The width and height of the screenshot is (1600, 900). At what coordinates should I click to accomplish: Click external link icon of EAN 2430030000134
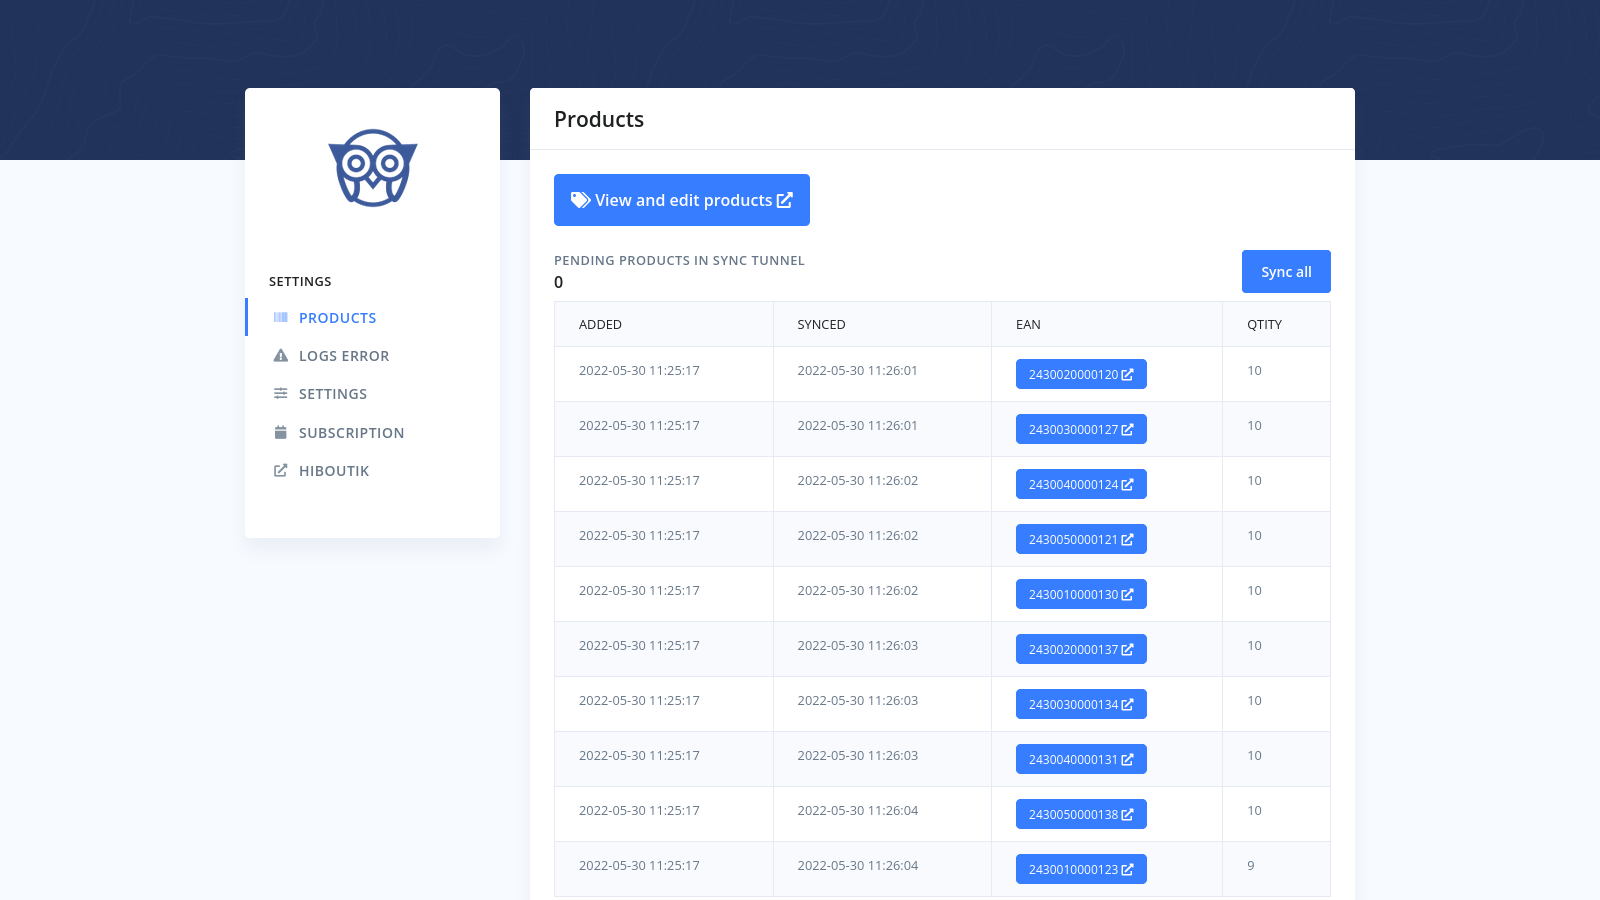tap(1128, 704)
